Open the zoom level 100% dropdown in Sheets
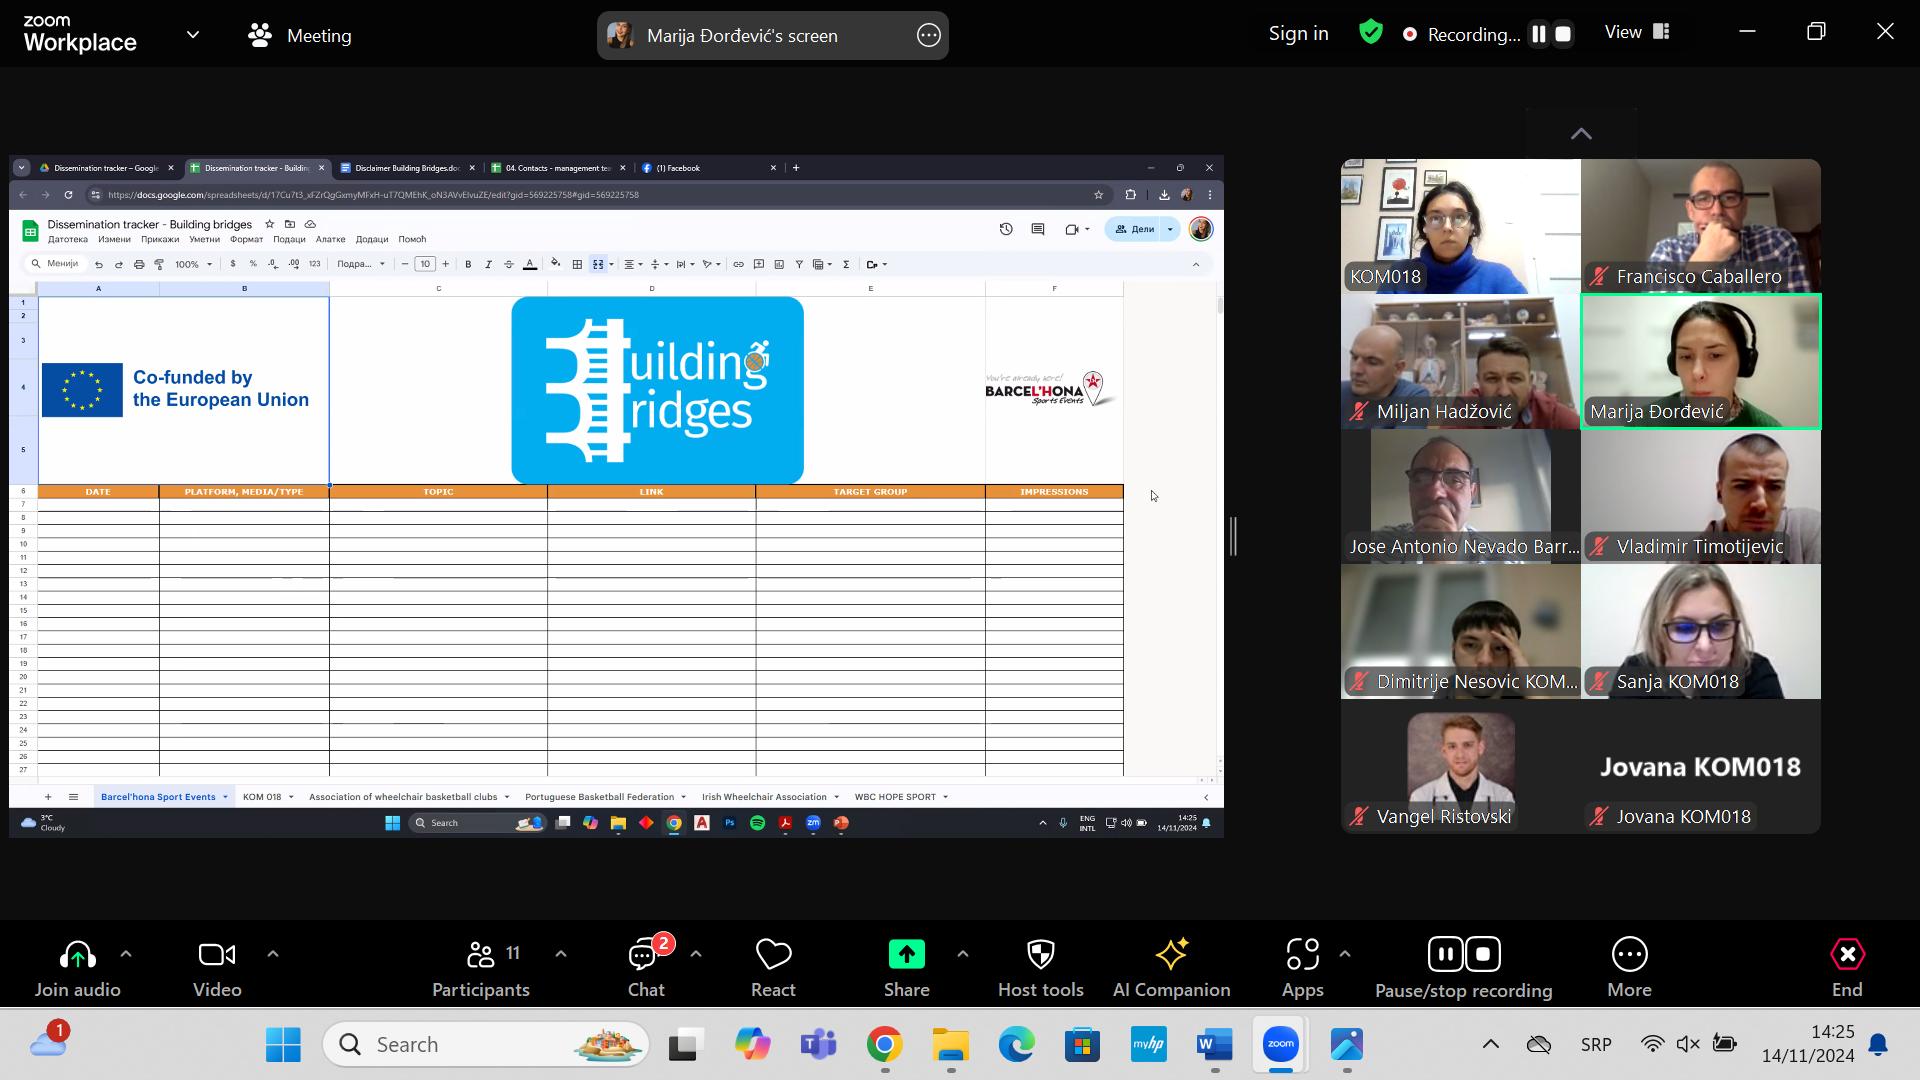 [x=193, y=265]
